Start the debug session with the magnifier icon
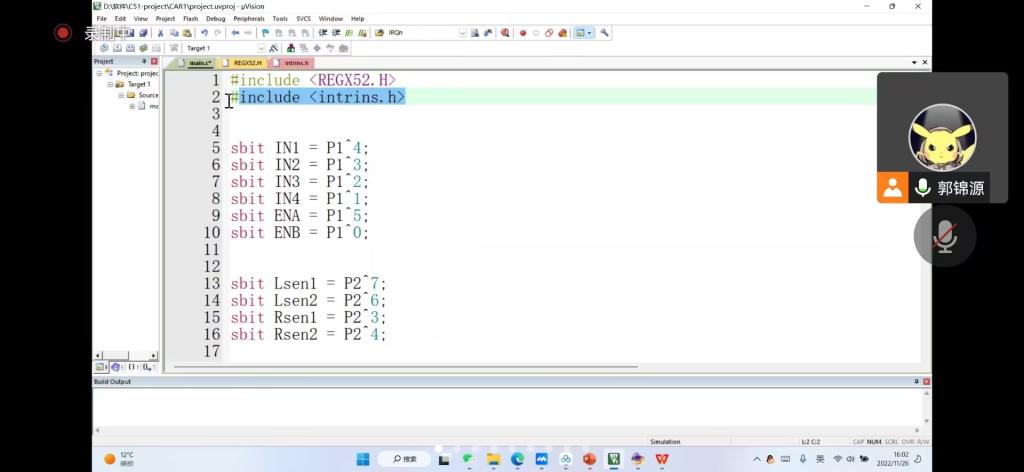 pyautogui.click(x=503, y=33)
